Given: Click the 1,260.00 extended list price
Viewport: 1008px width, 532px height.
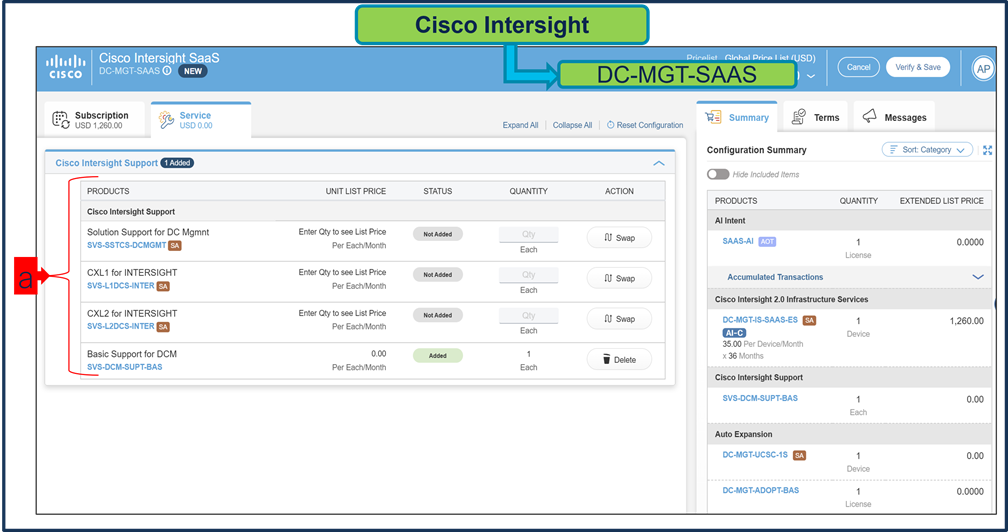Looking at the screenshot, I should coord(966,321).
